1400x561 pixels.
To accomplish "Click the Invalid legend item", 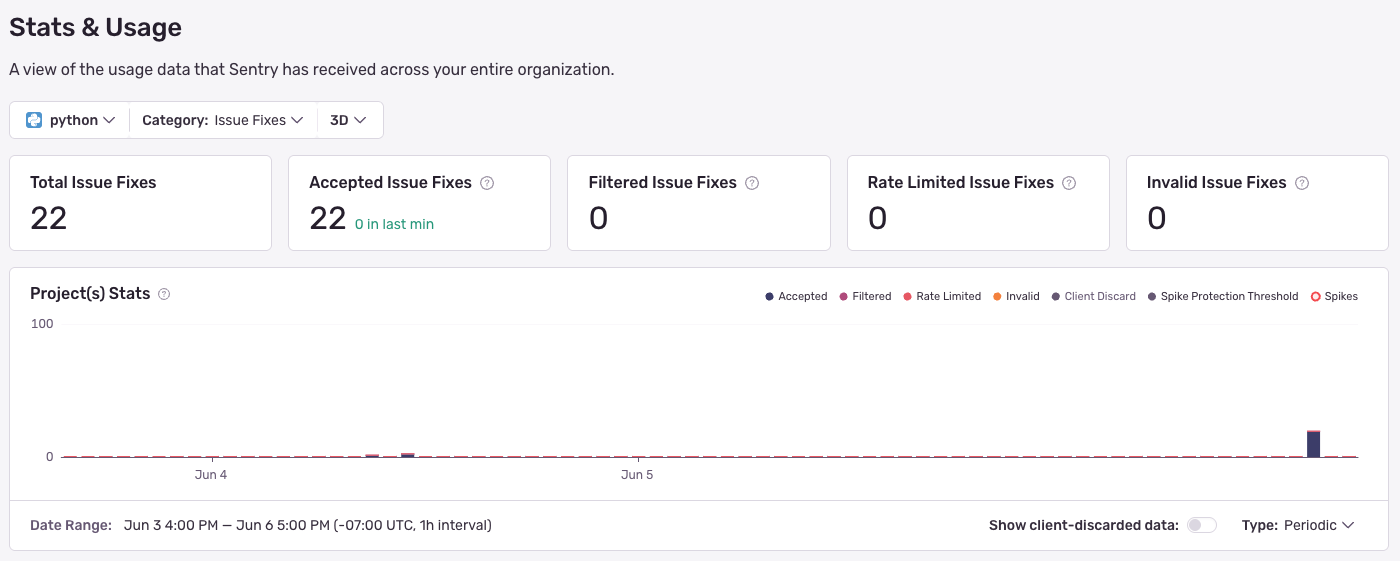I will 1016,296.
